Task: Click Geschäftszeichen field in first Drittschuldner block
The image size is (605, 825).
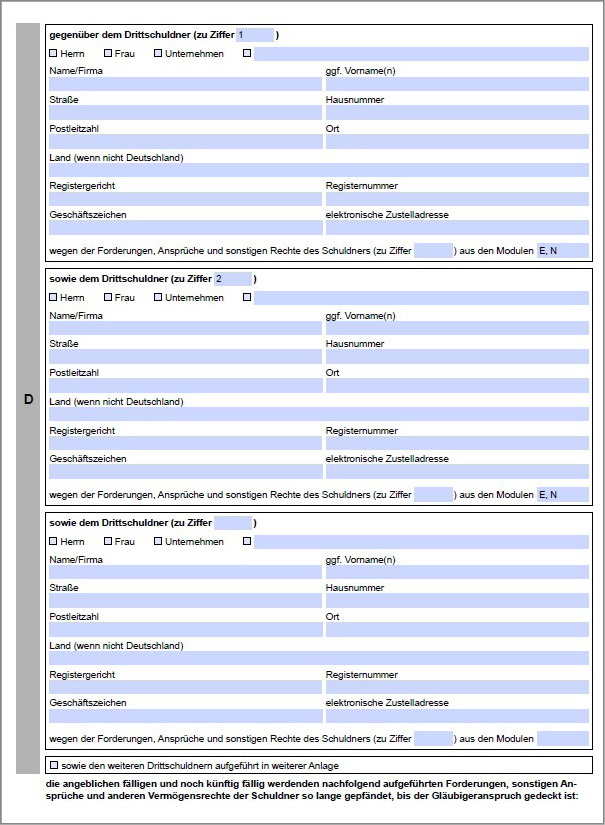Action: pos(185,228)
